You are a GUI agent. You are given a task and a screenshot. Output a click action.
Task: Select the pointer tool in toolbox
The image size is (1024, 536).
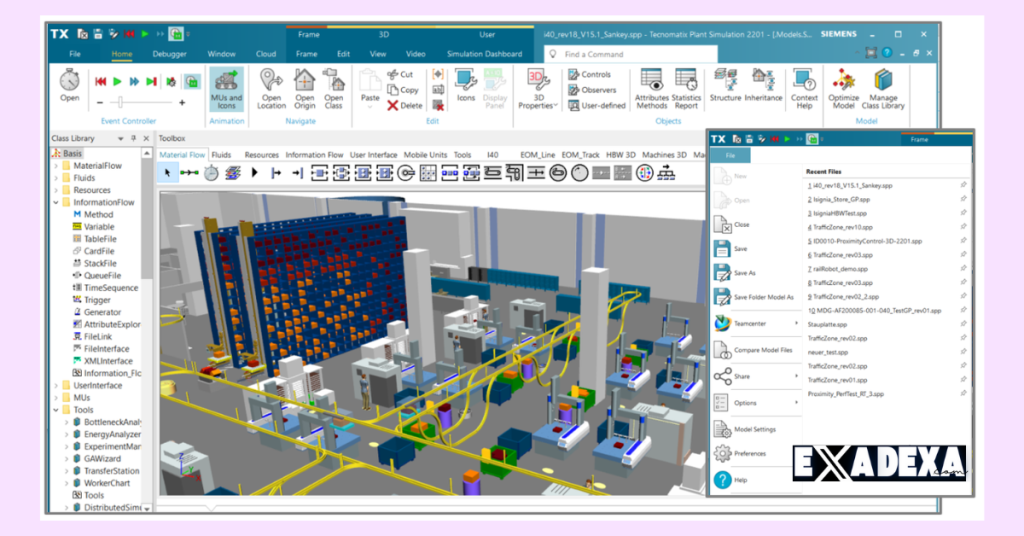(167, 173)
